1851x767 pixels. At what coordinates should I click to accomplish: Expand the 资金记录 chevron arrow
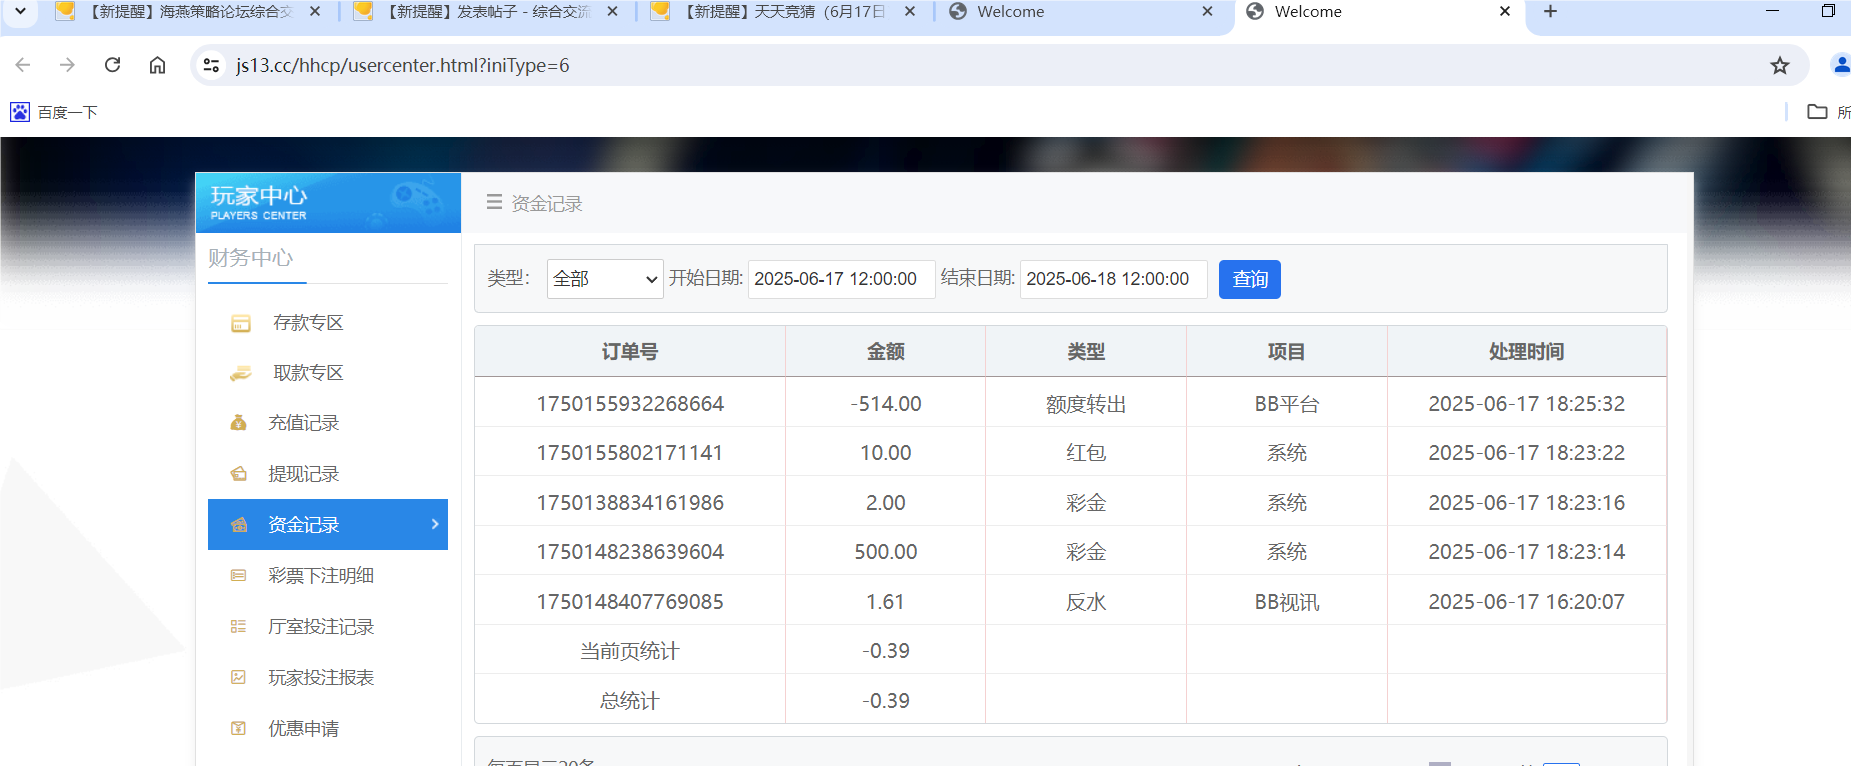435,524
